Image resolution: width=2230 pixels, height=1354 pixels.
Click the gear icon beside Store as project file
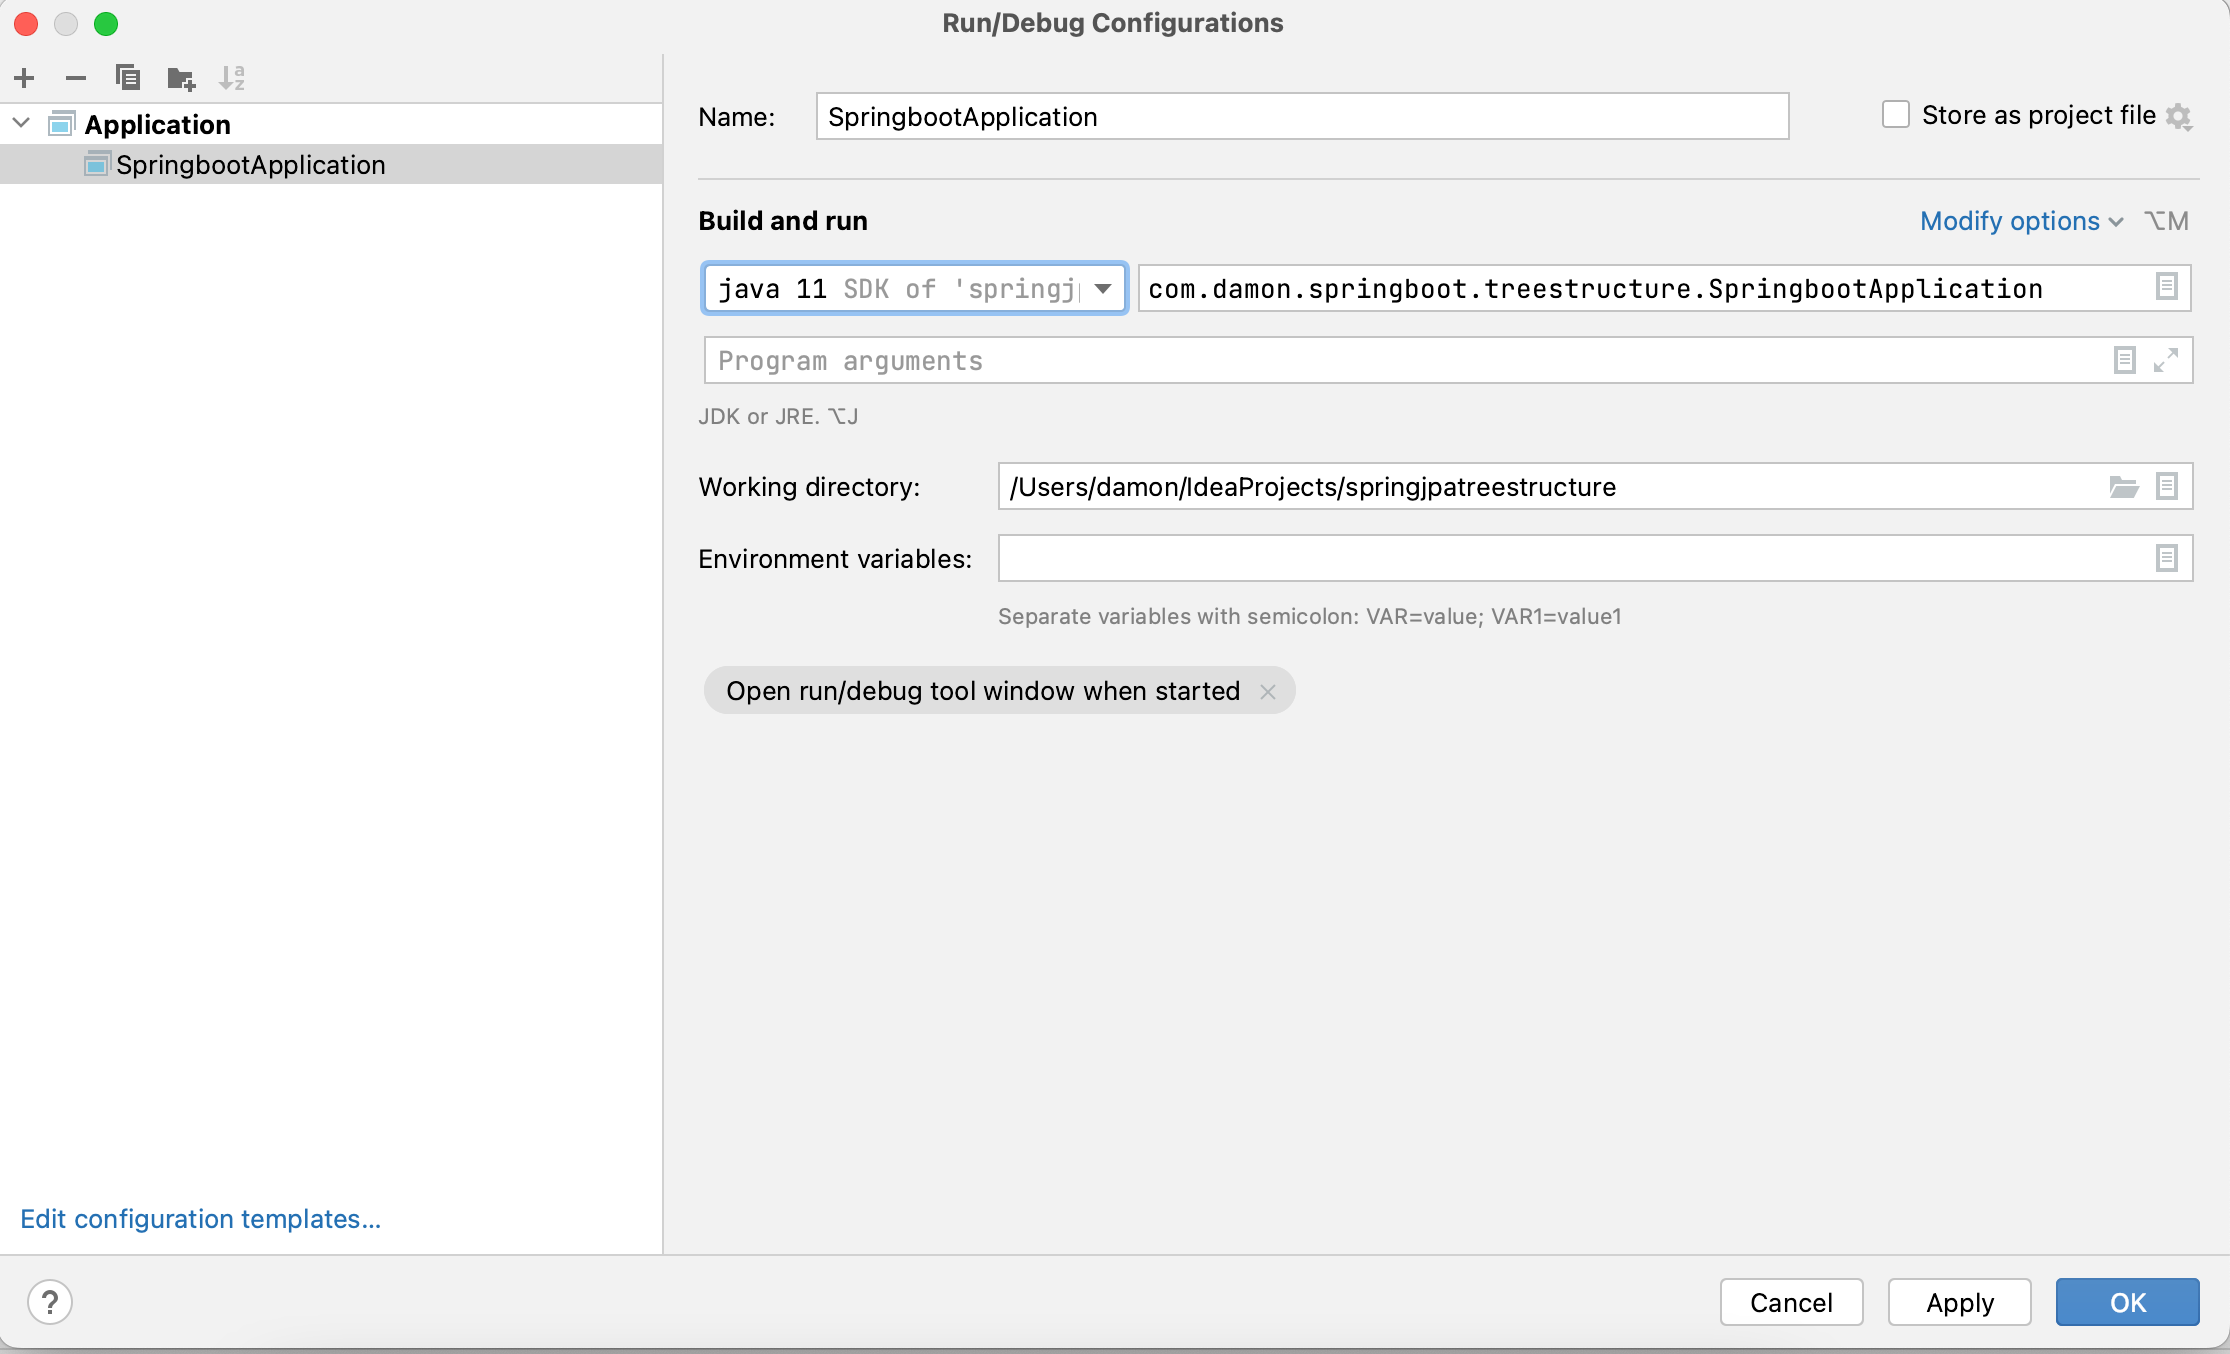[2179, 117]
